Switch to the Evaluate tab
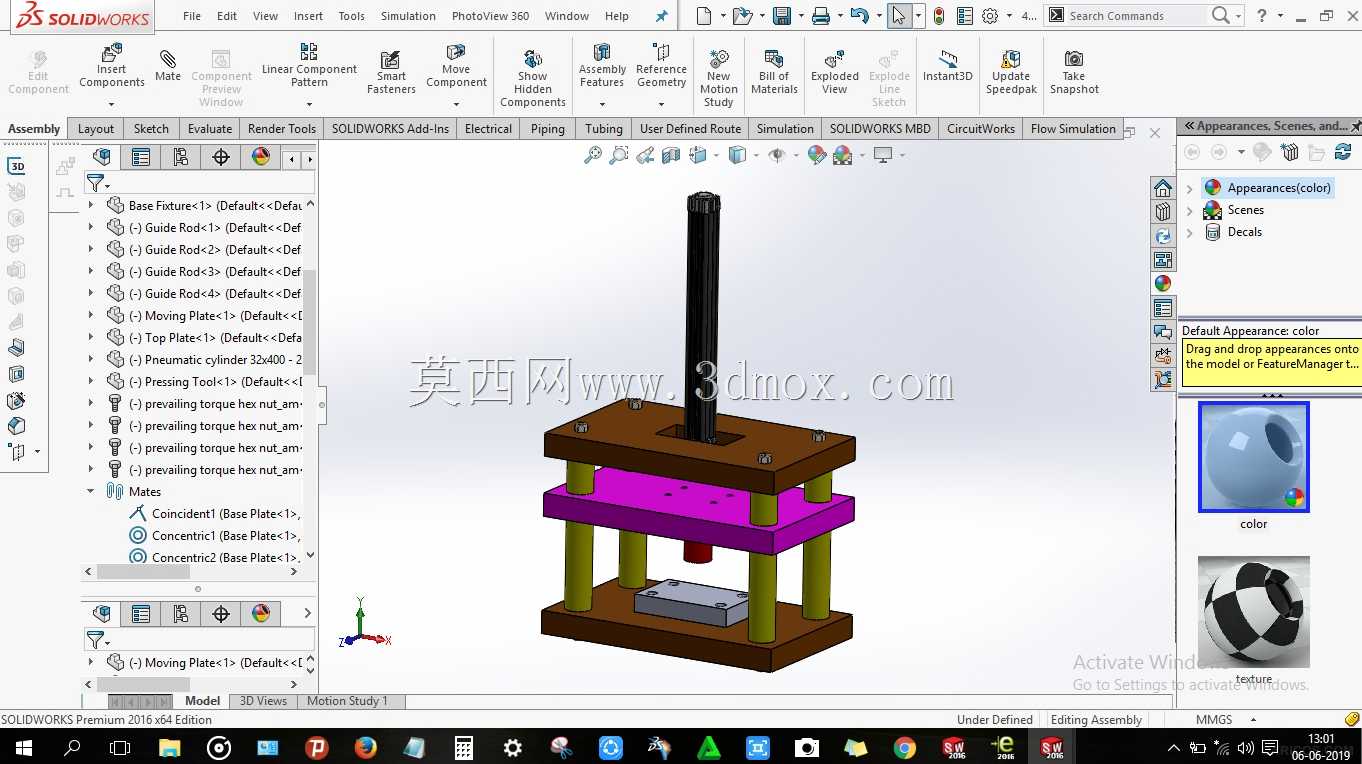 (210, 128)
